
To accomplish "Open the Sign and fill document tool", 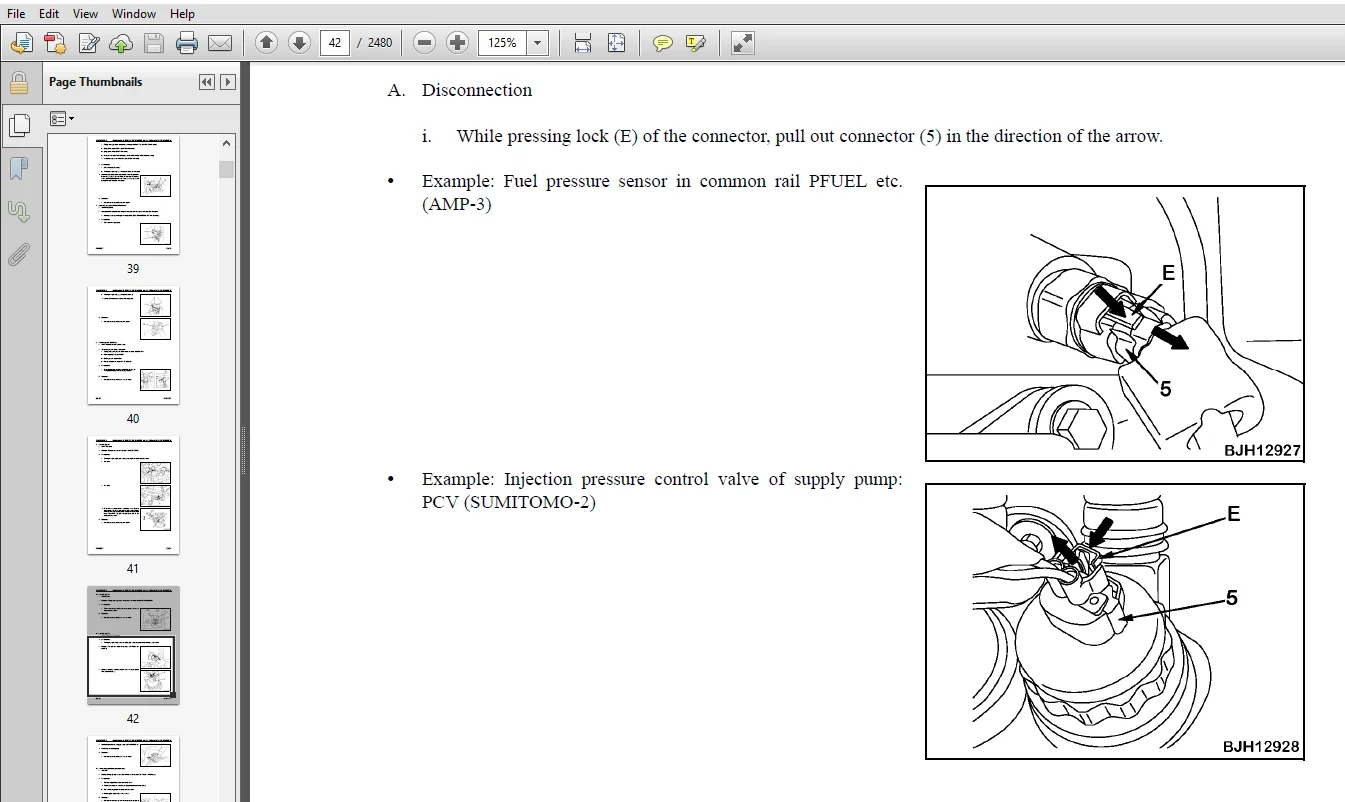I will pyautogui.click(x=89, y=43).
